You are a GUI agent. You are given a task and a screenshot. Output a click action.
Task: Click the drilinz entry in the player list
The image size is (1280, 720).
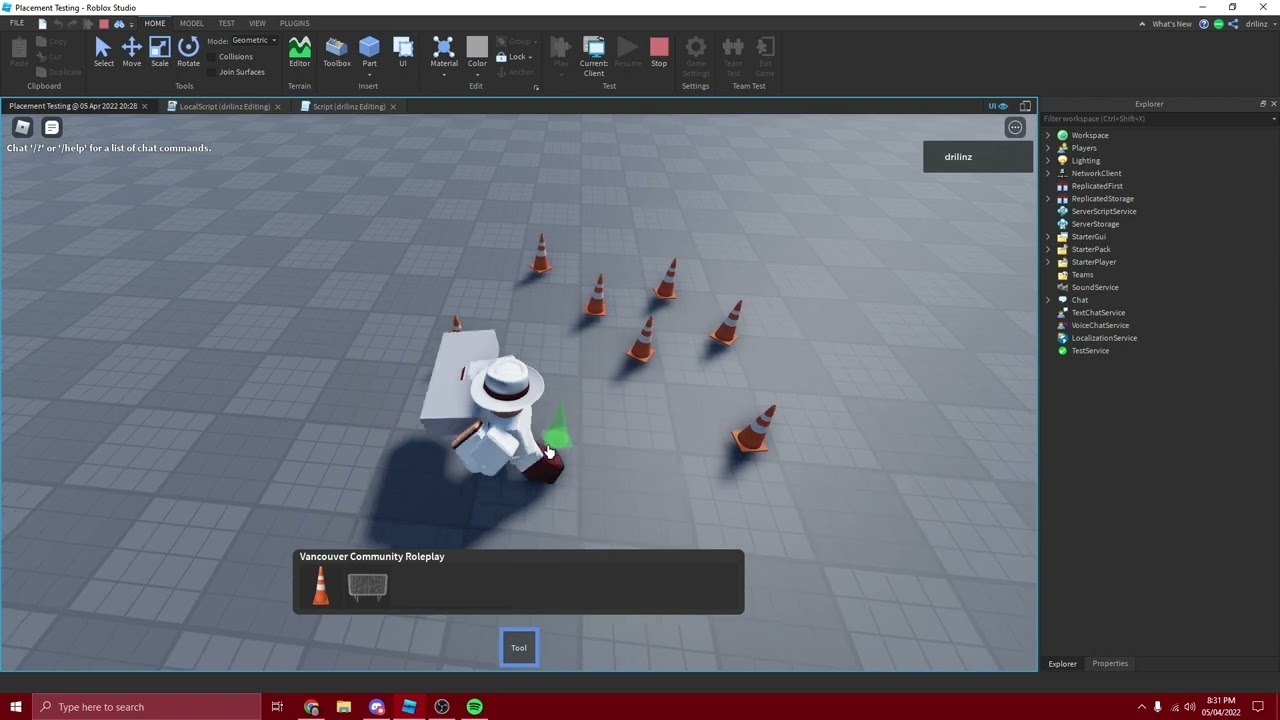[978, 157]
